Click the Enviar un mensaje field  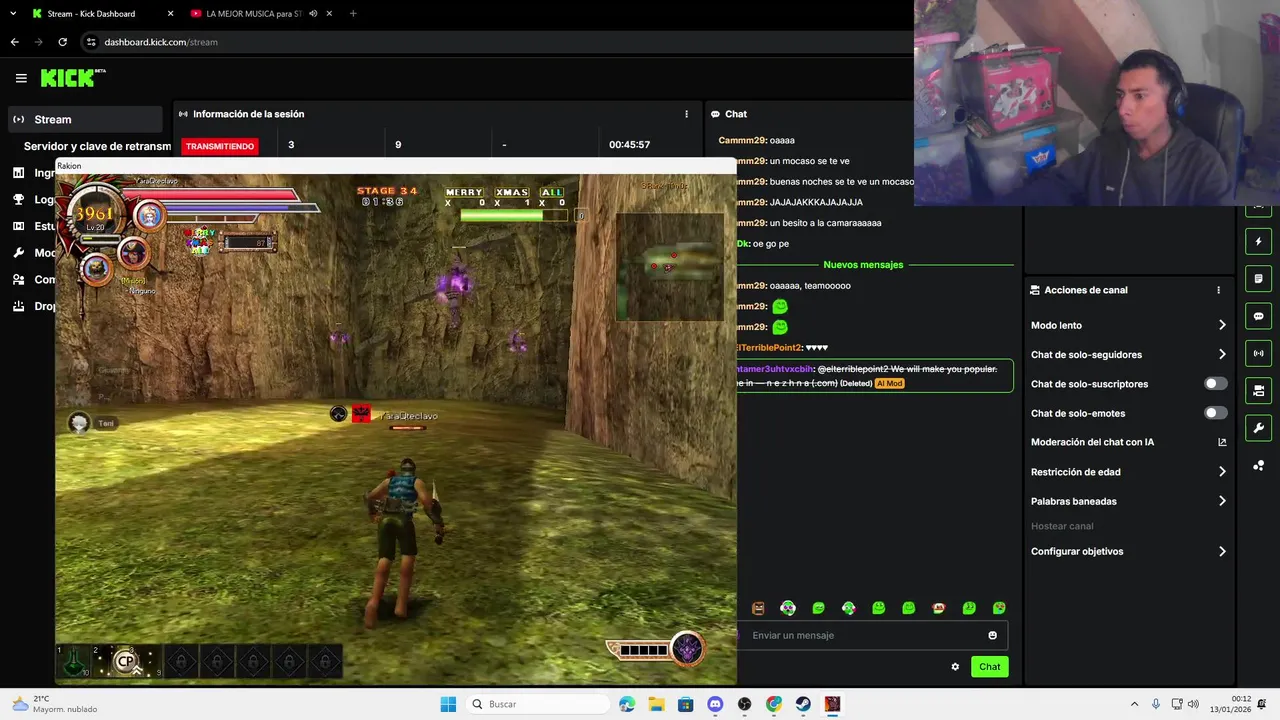(x=872, y=635)
